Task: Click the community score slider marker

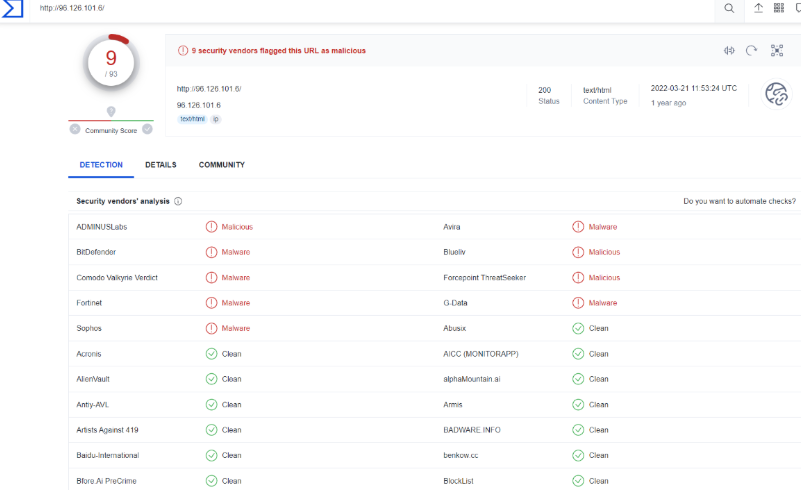Action: click(111, 112)
